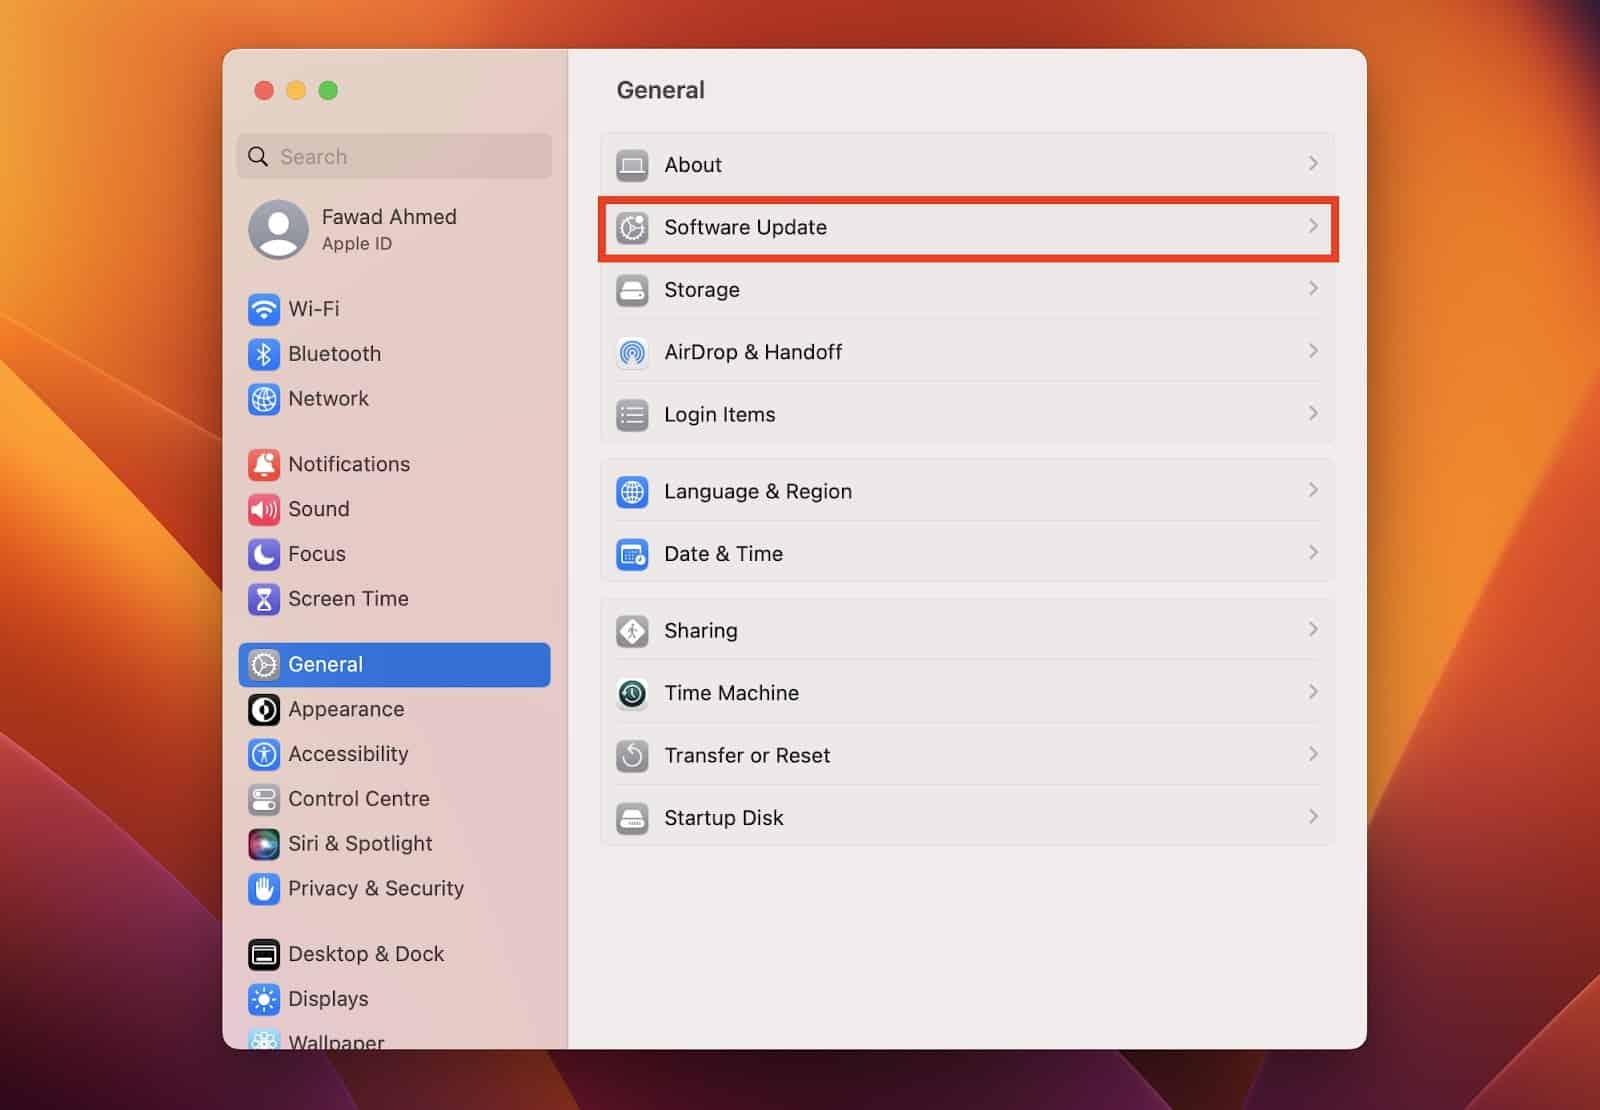Click the Displays sun icon

click(x=264, y=999)
